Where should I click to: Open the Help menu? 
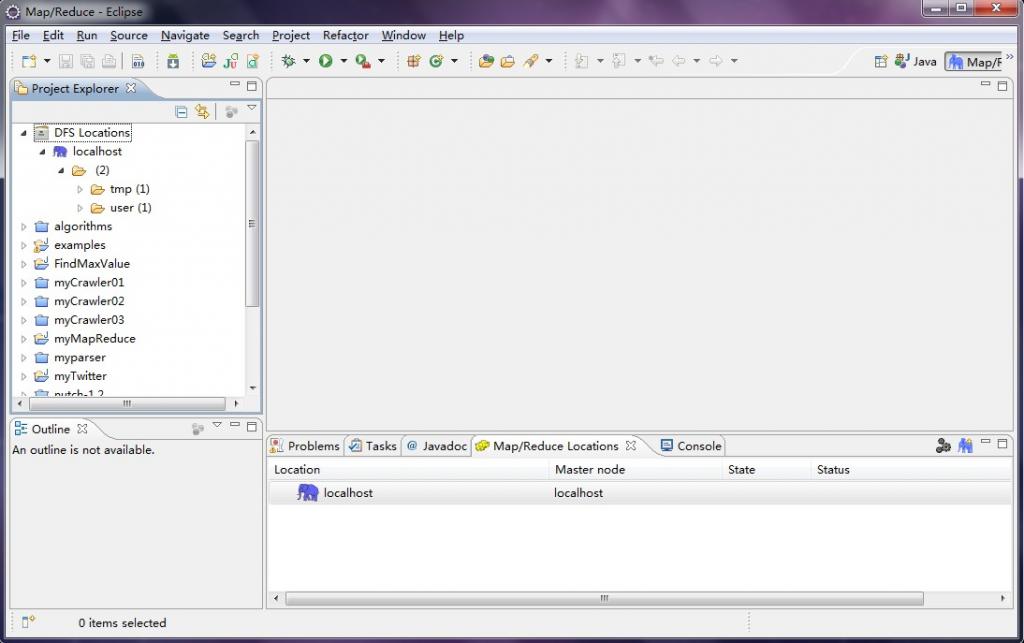pyautogui.click(x=451, y=35)
